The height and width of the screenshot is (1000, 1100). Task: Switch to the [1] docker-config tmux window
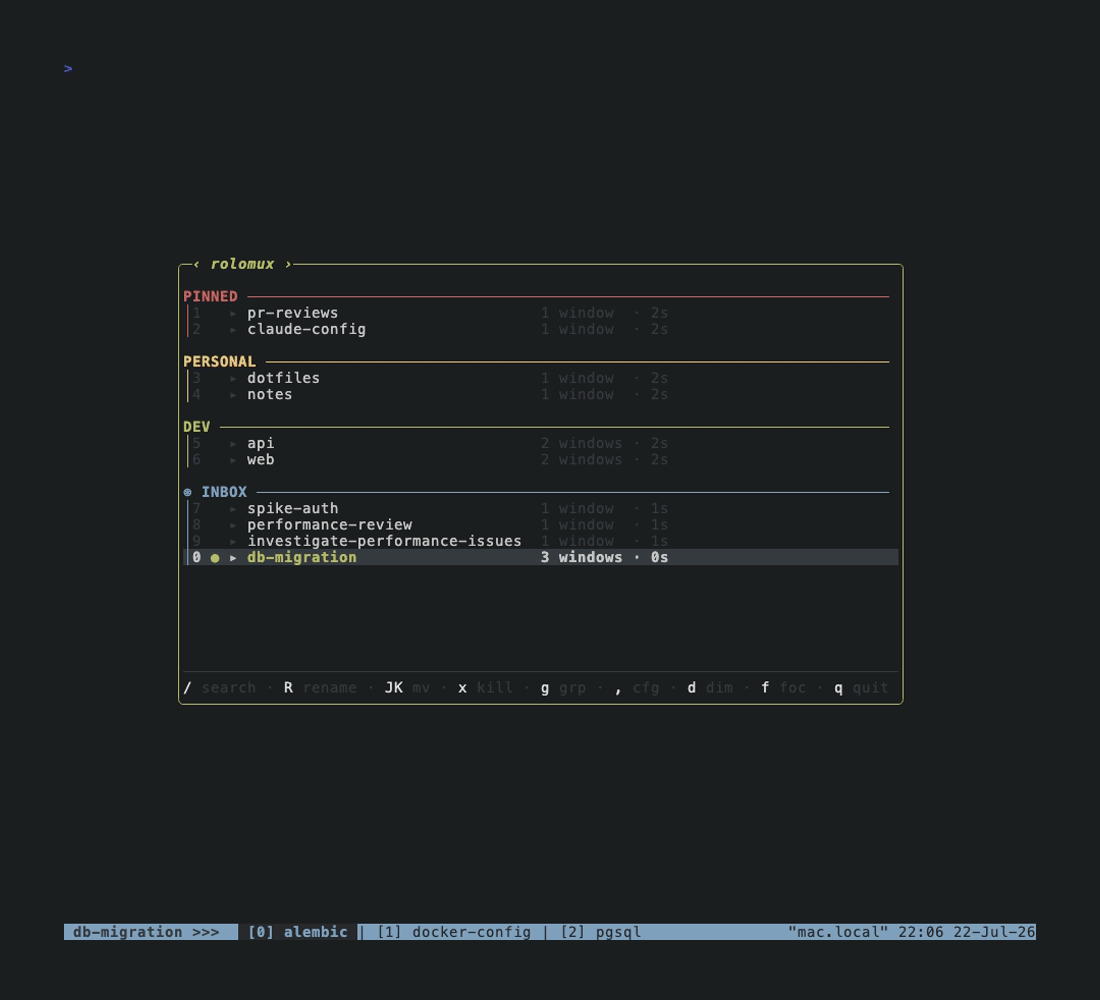(454, 933)
